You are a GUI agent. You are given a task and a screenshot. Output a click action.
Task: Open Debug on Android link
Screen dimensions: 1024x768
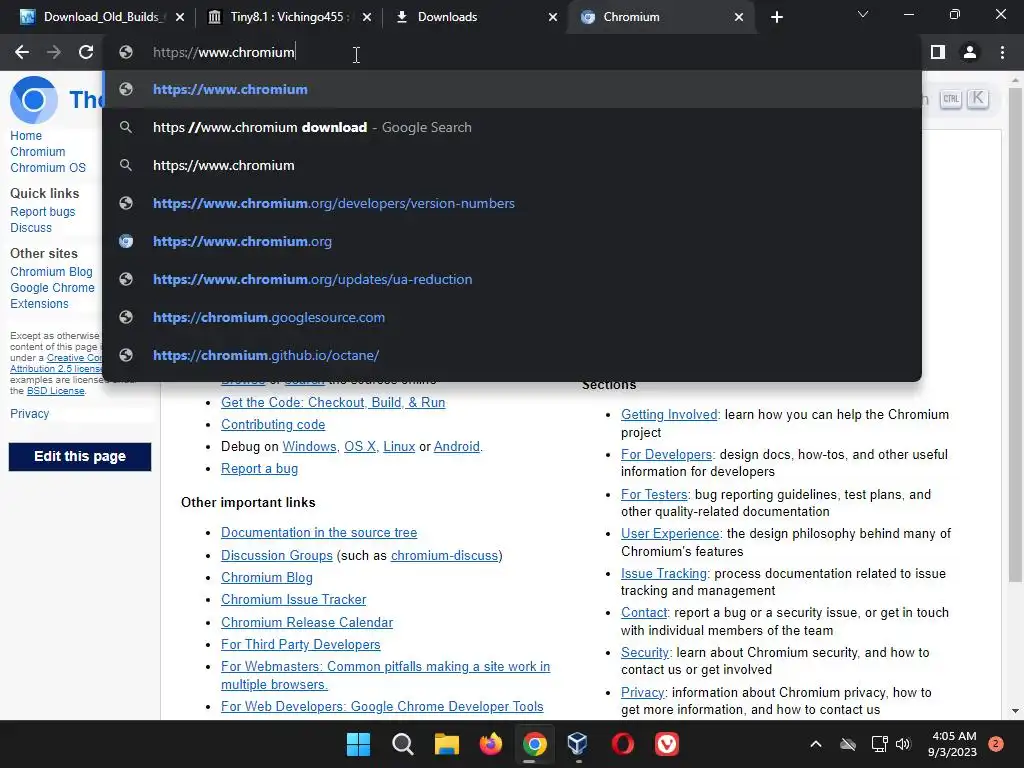click(x=456, y=447)
